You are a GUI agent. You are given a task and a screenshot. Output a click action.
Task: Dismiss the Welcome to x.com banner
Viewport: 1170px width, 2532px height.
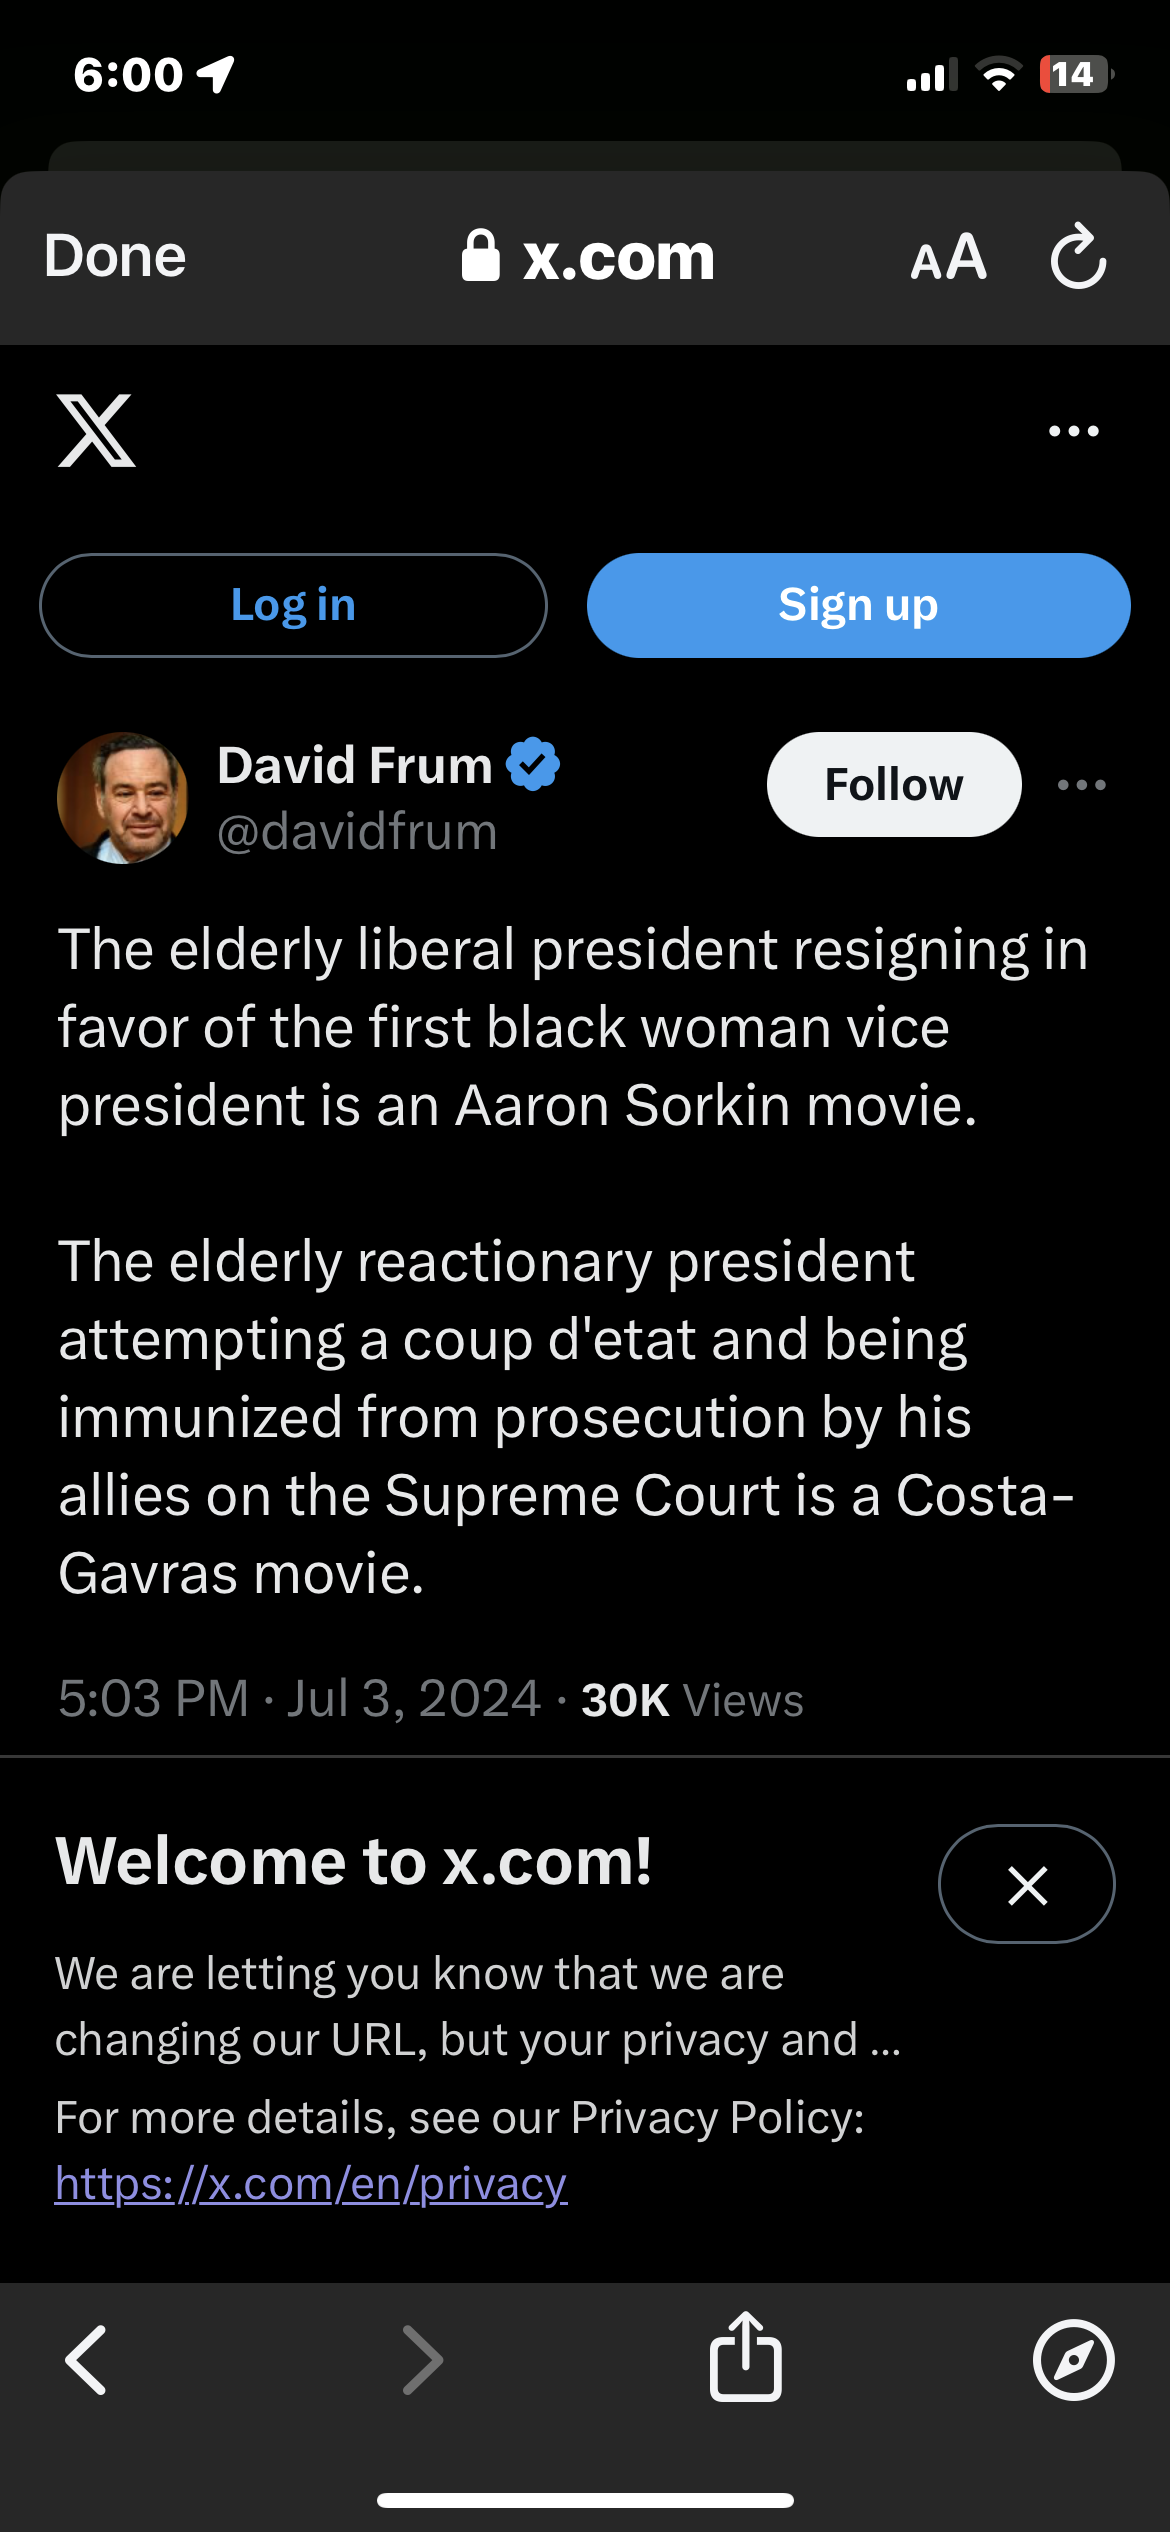(1026, 1885)
